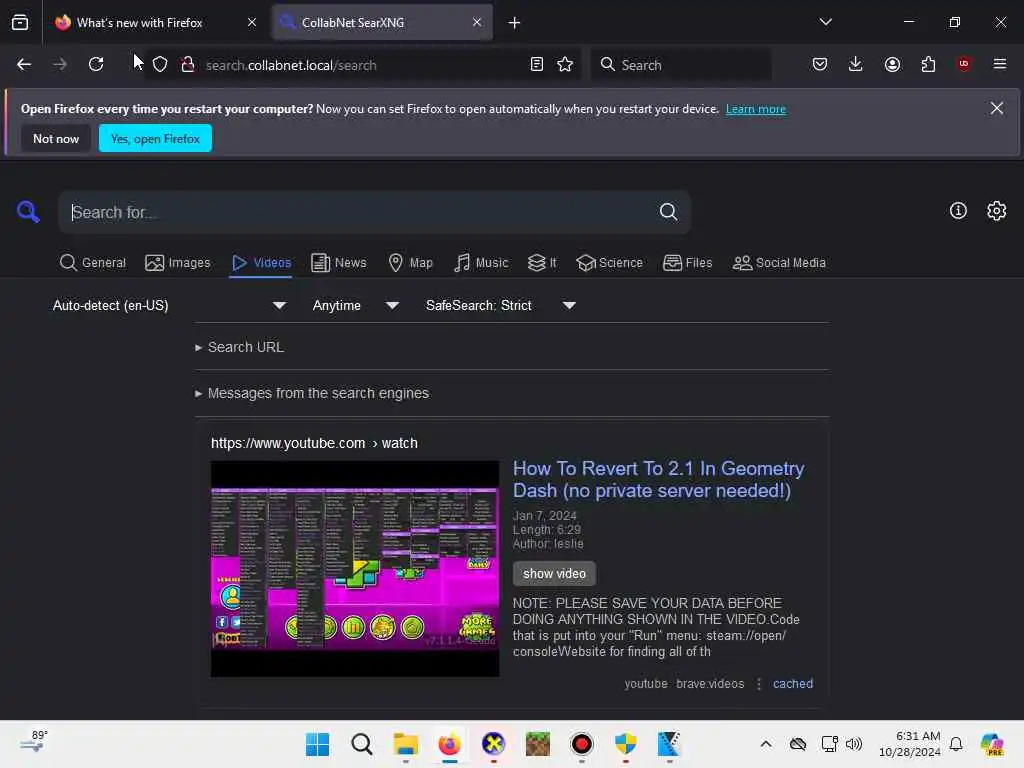Screen dimensions: 1024x768
Task: Open Windows Security shield taskbar icon
Action: pos(626,744)
